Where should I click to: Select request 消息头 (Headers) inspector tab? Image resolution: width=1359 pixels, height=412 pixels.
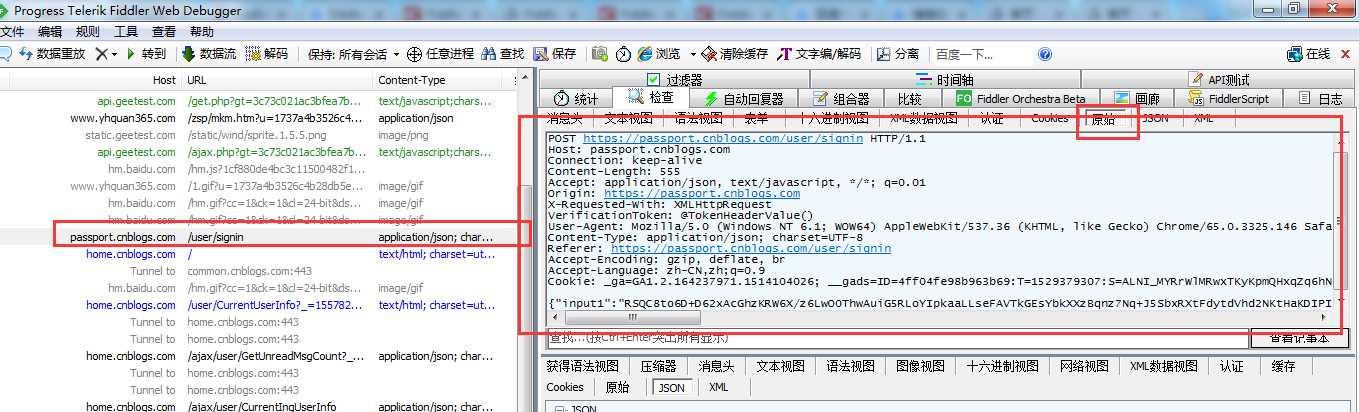[x=565, y=118]
